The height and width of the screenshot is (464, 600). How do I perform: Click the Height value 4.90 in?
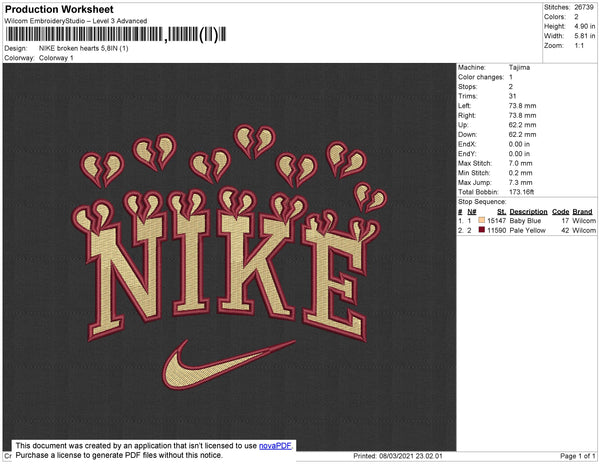click(584, 26)
